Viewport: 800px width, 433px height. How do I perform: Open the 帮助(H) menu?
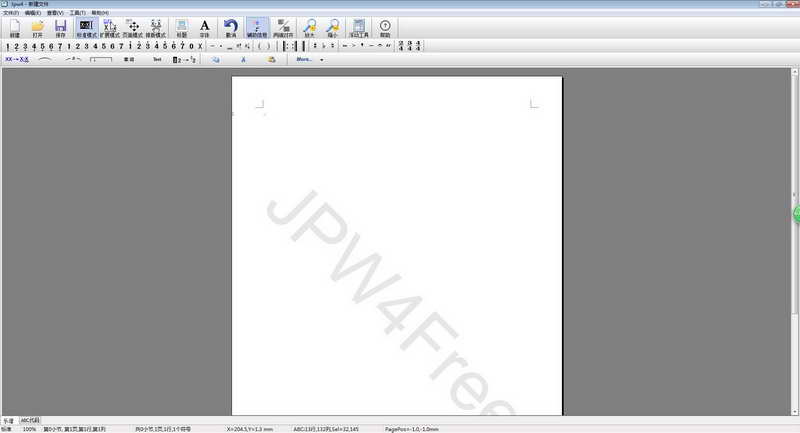coord(100,13)
